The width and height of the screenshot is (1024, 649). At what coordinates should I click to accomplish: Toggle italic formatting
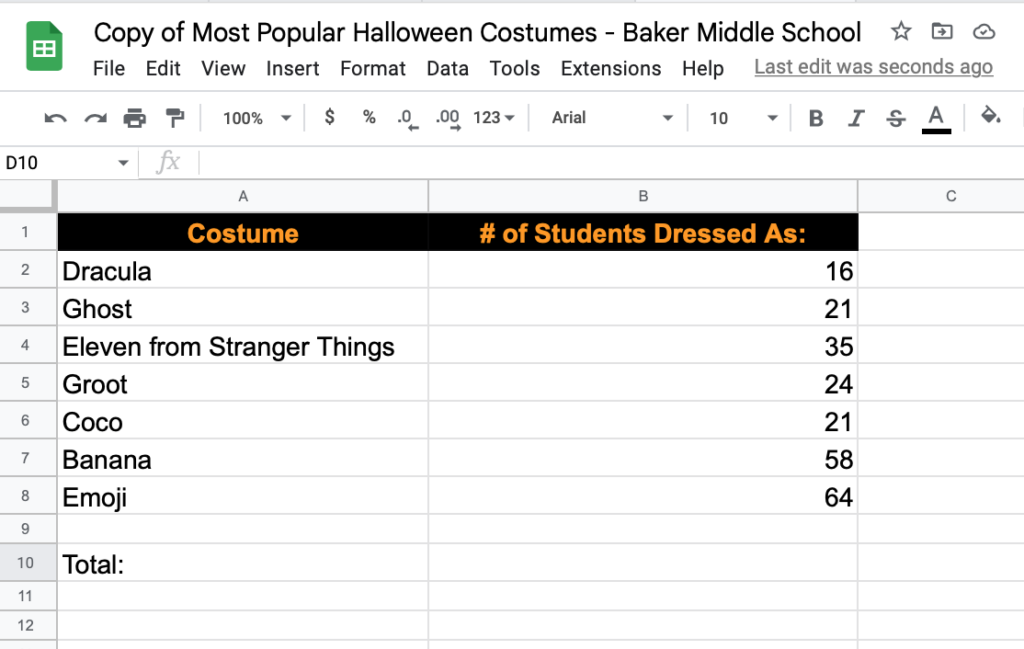[x=856, y=117]
